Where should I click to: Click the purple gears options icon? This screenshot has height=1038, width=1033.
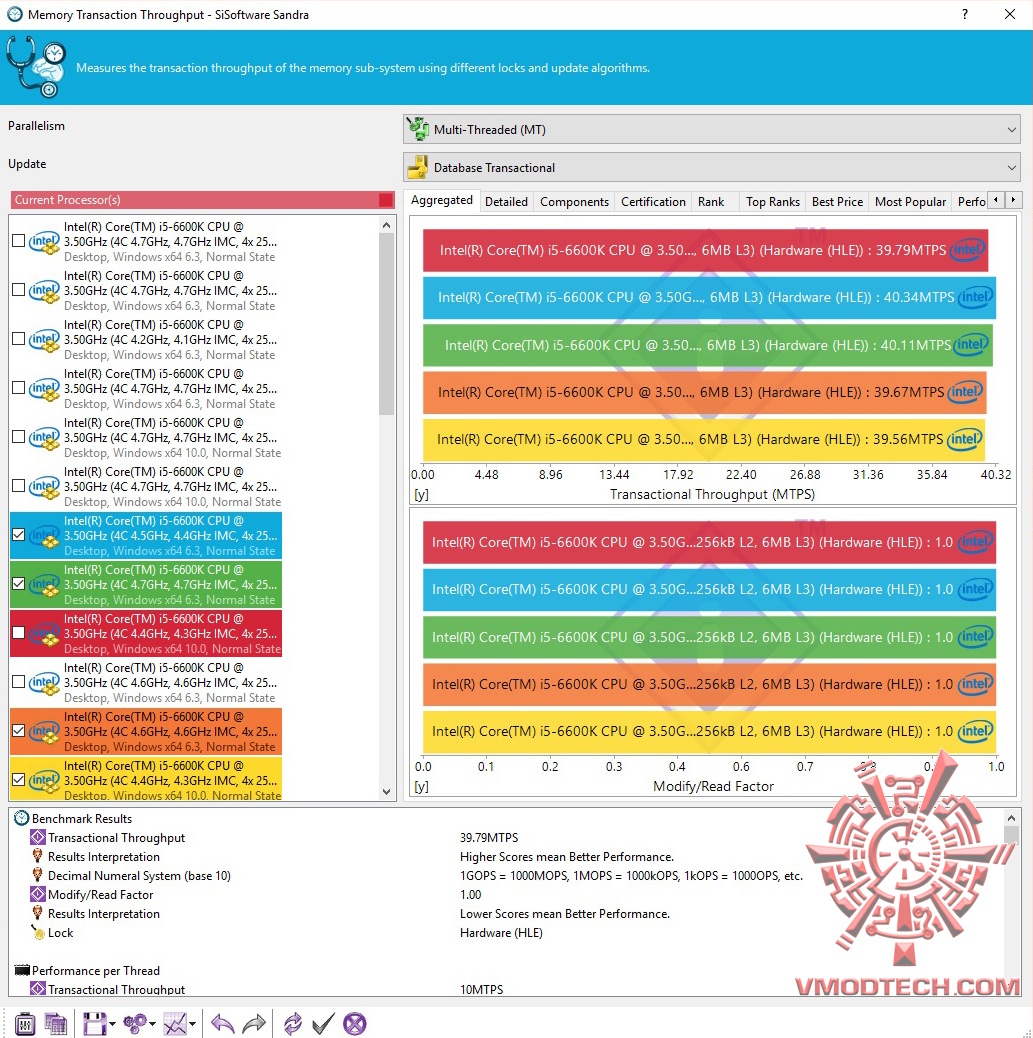pyautogui.click(x=135, y=1023)
